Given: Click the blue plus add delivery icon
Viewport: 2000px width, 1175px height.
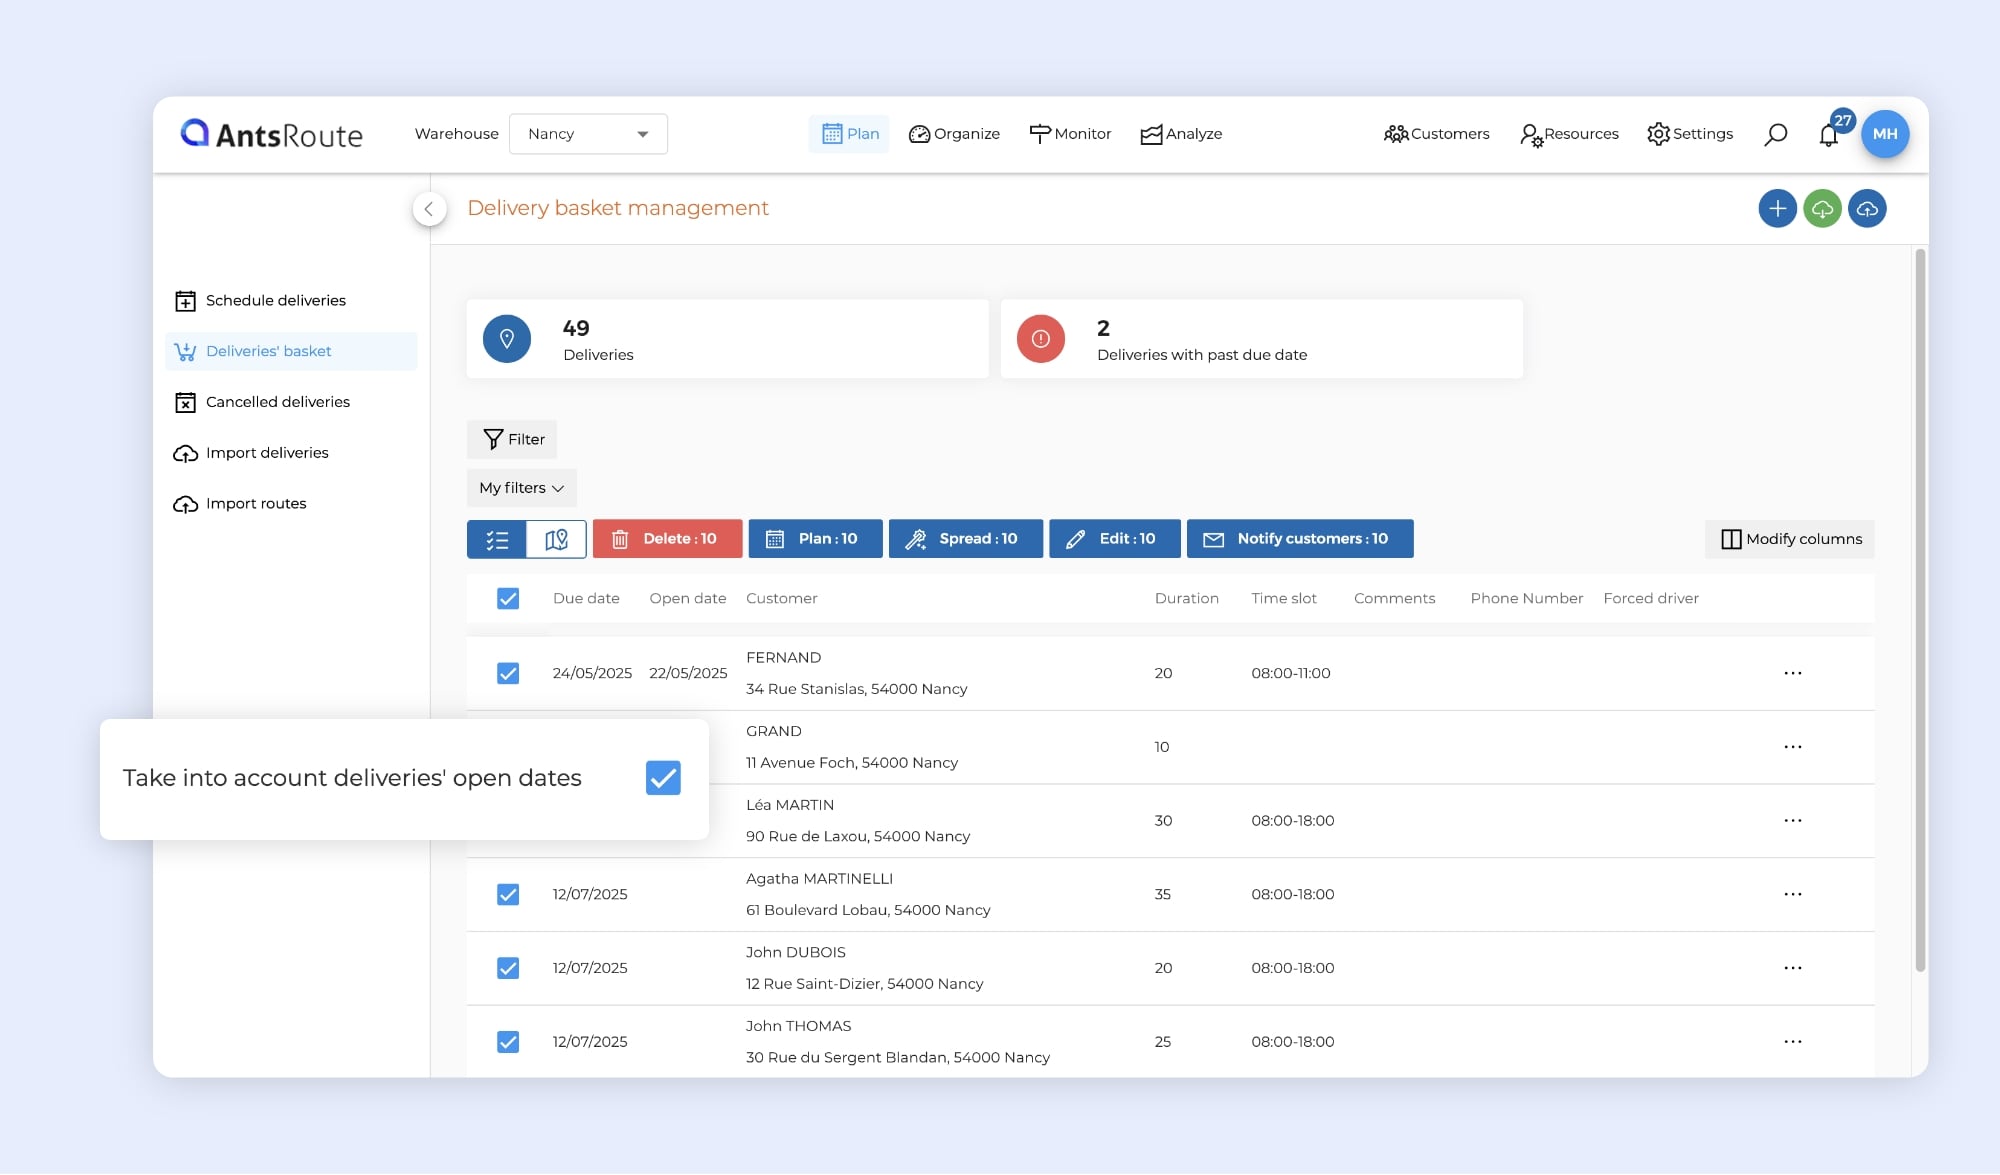Looking at the screenshot, I should tap(1777, 209).
